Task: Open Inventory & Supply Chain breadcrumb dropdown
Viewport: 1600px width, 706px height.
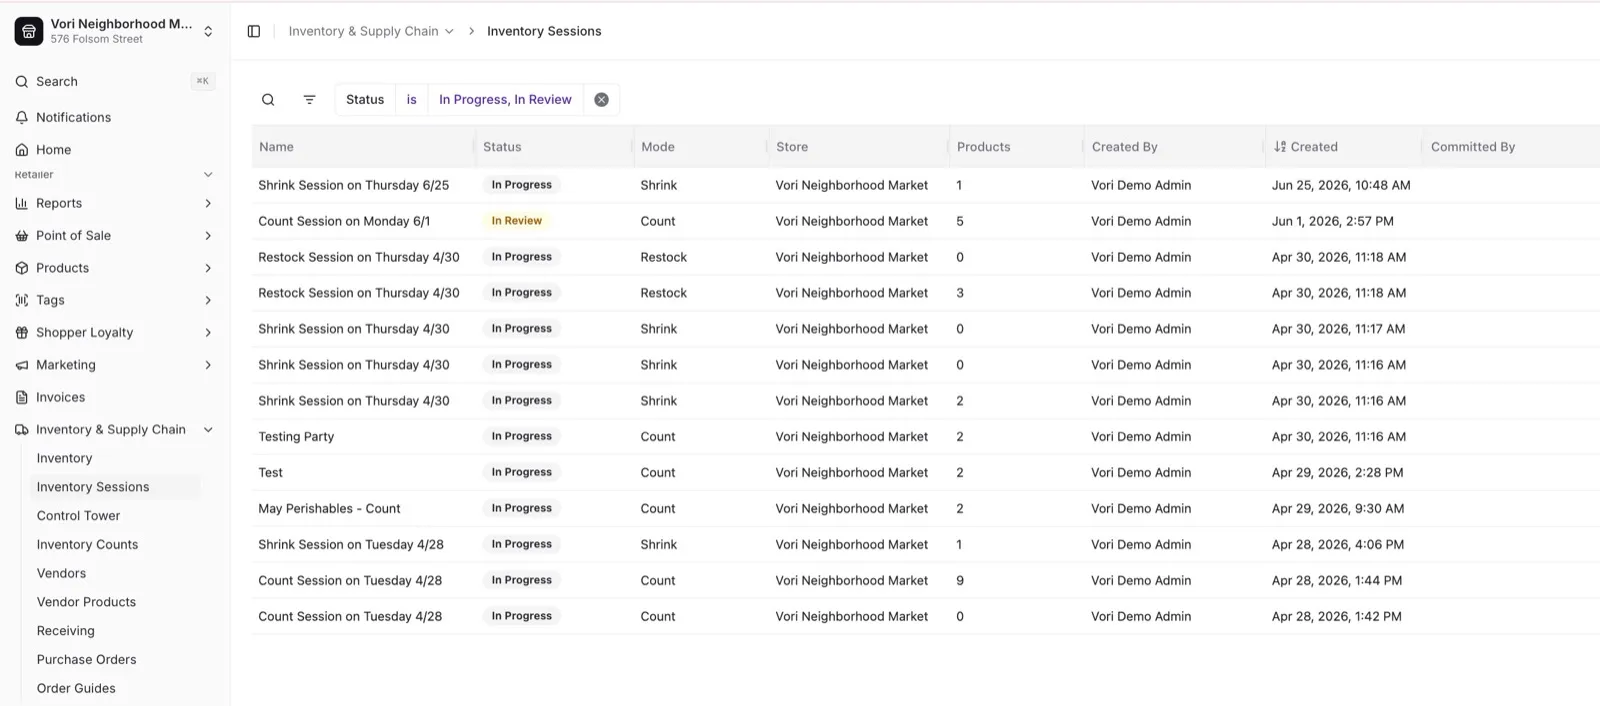Action: click(371, 31)
